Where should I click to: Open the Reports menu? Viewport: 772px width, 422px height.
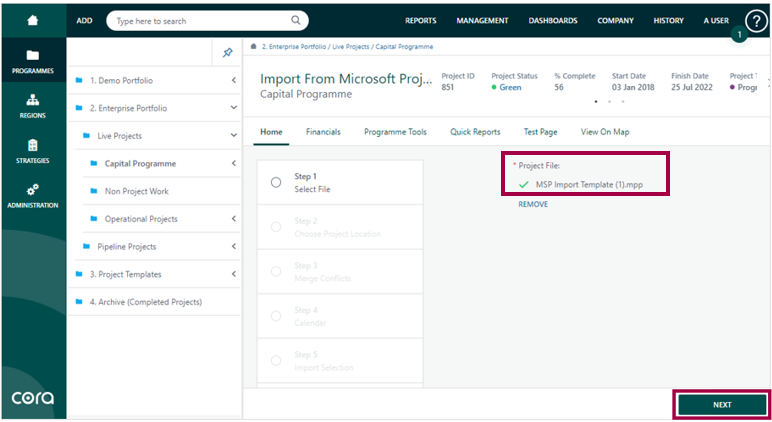(x=420, y=21)
